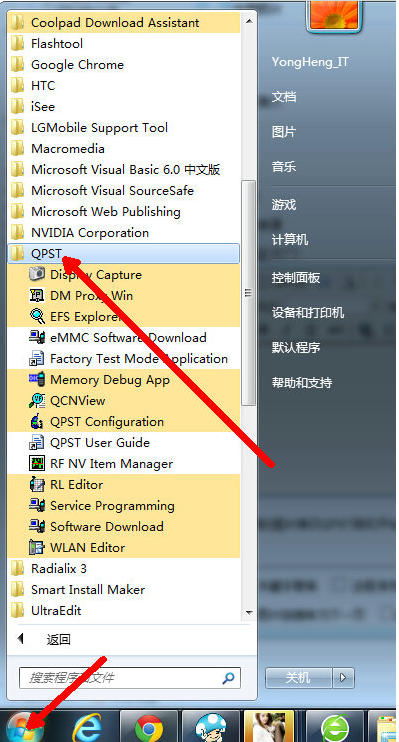Click the Windows Start orb
399x742 pixels.
[x=24, y=727]
